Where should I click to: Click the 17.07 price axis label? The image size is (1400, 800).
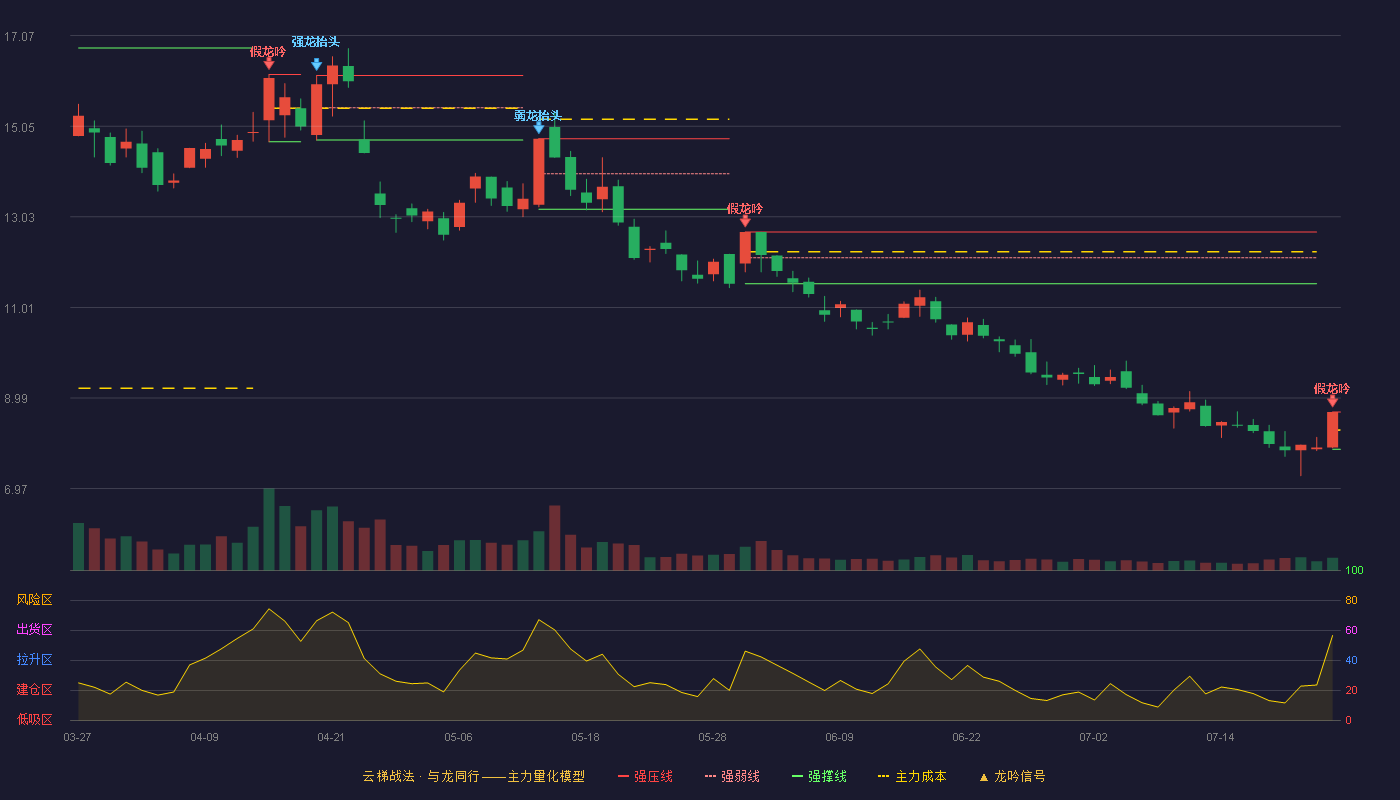(19, 37)
